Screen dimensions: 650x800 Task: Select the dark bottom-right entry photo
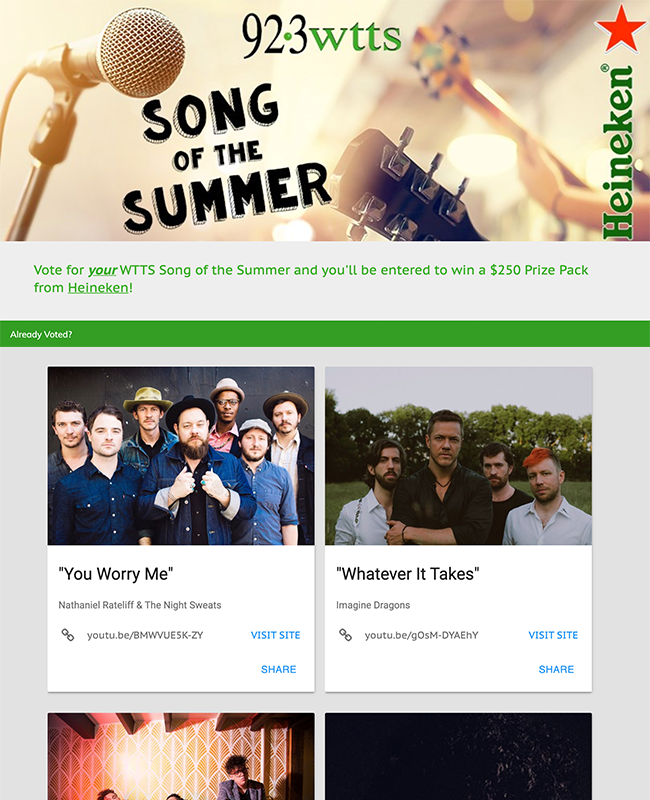tap(459, 756)
